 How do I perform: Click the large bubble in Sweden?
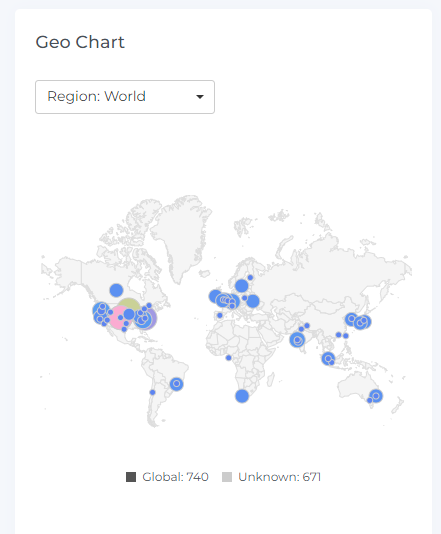(x=241, y=286)
